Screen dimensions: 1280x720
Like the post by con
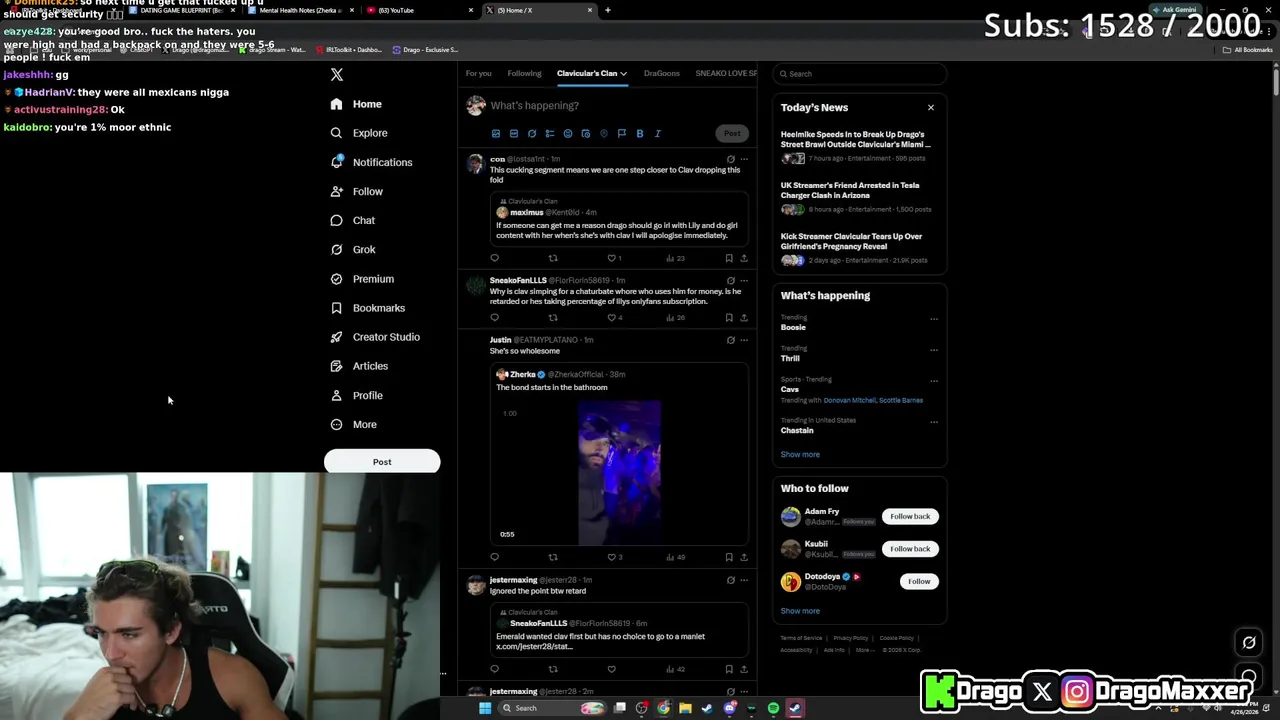point(613,258)
